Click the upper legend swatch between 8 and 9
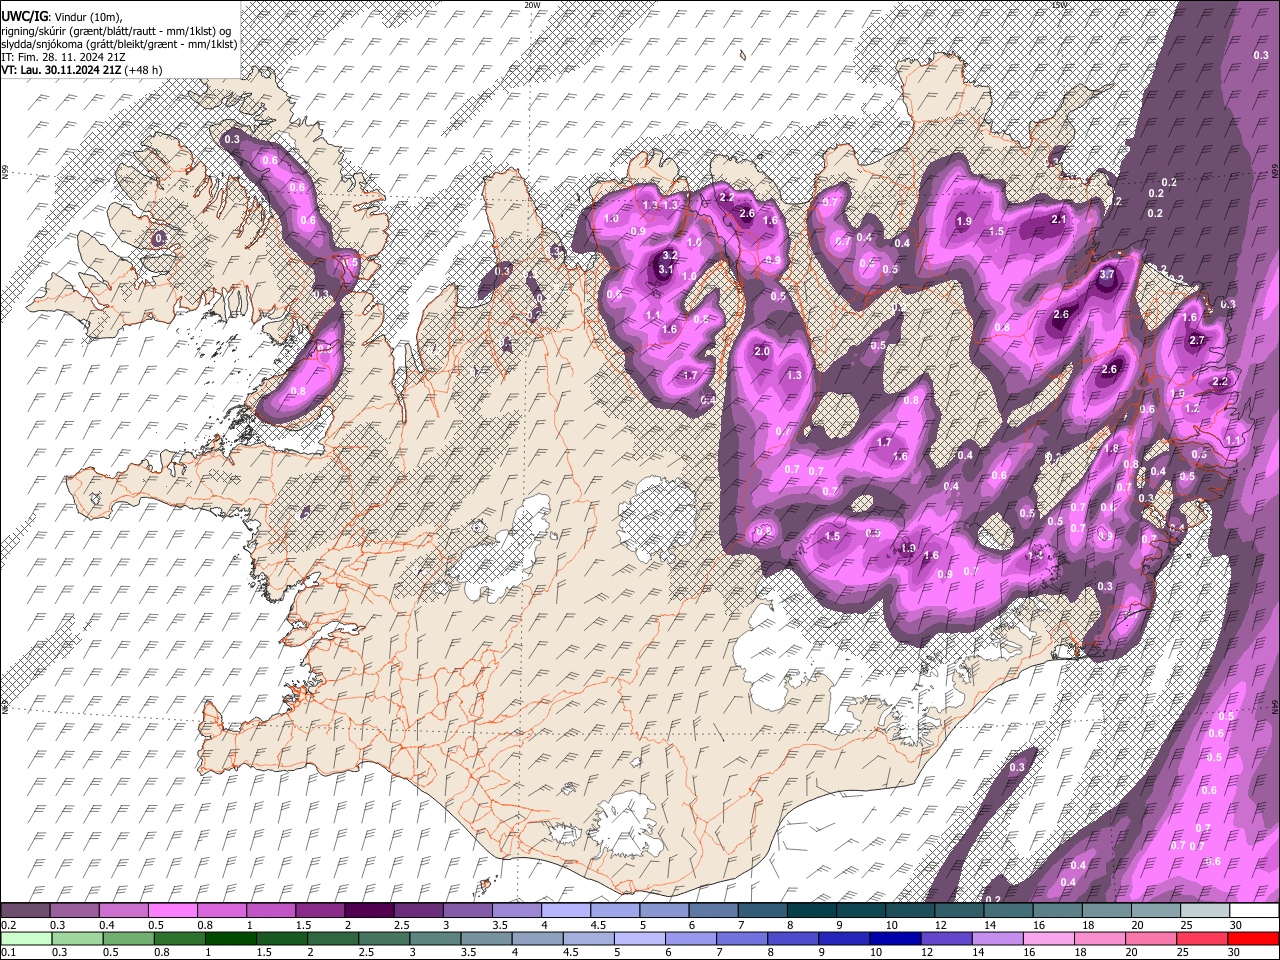The height and width of the screenshot is (960, 1280). [812, 911]
